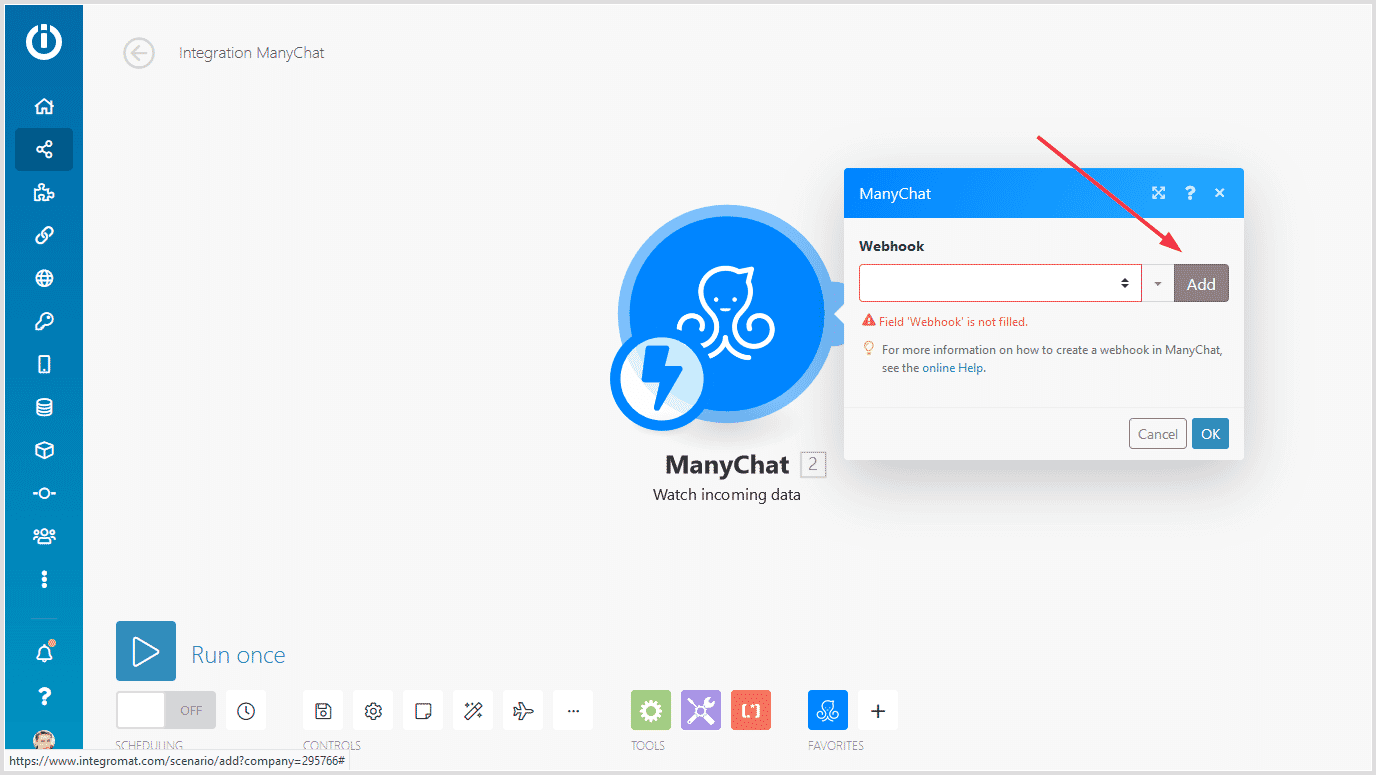Image resolution: width=1376 pixels, height=775 pixels.
Task: Click Explain flow airplane icon
Action: pos(523,711)
